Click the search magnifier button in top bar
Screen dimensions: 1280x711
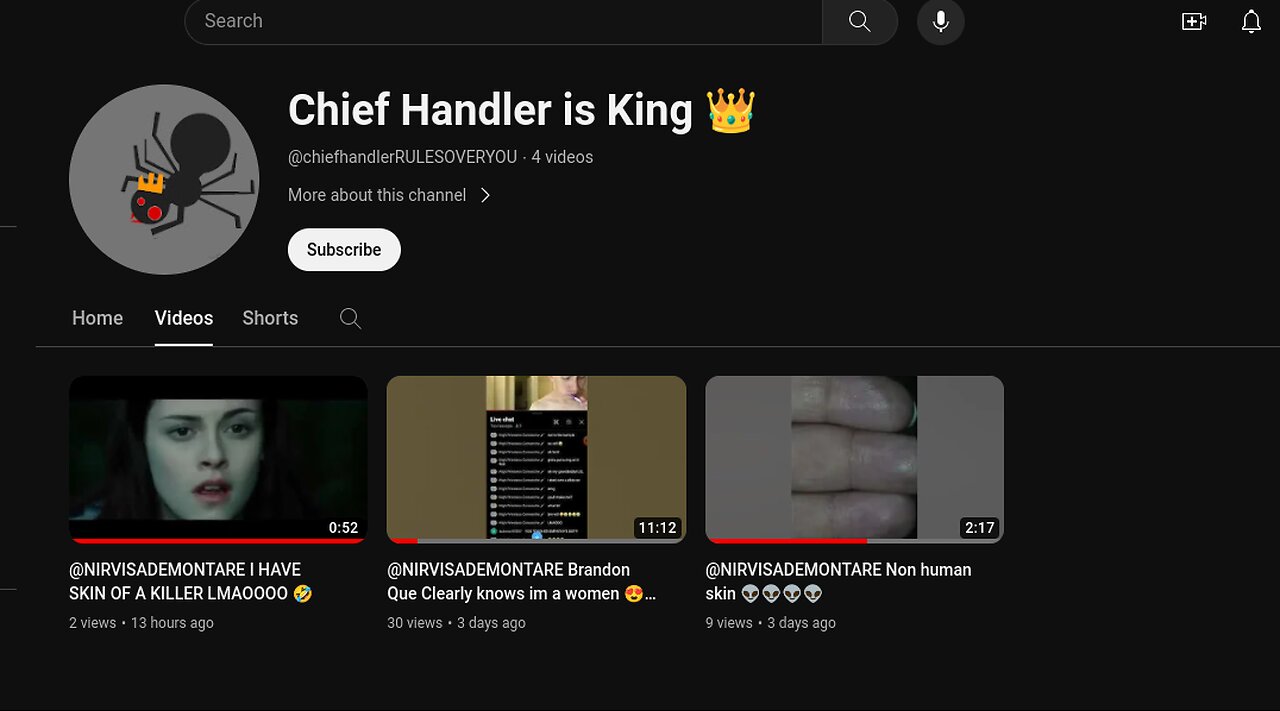(x=859, y=21)
